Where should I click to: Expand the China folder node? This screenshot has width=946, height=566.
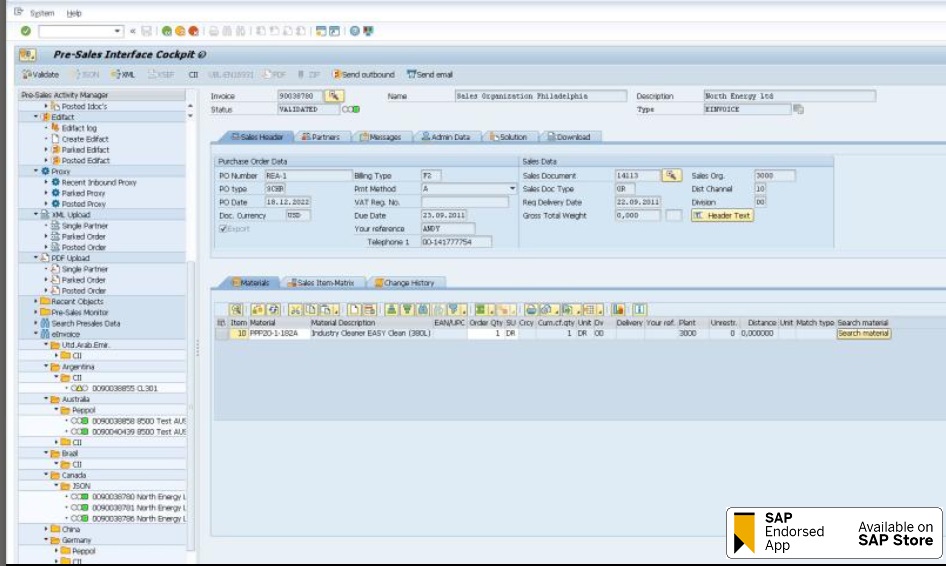pyautogui.click(x=47, y=529)
